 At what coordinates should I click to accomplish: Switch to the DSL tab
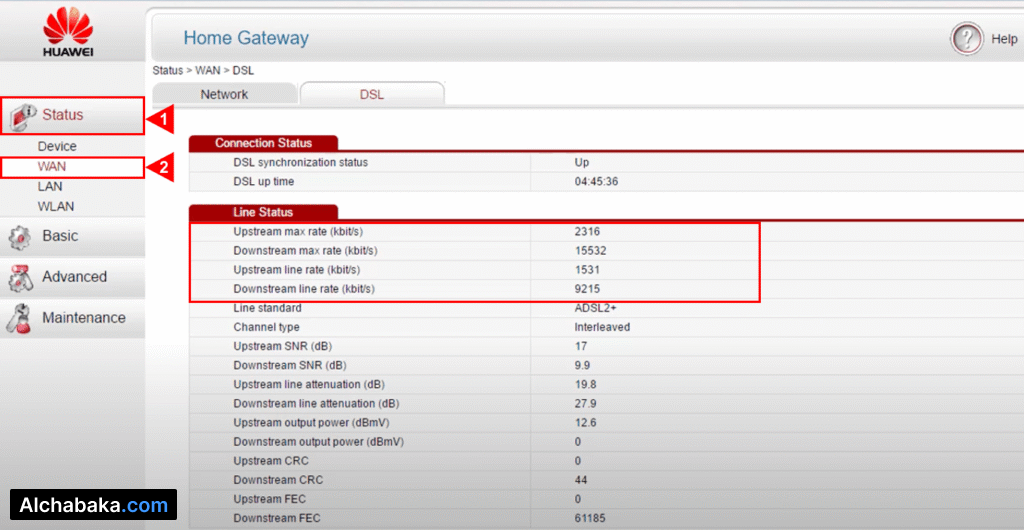[x=371, y=94]
